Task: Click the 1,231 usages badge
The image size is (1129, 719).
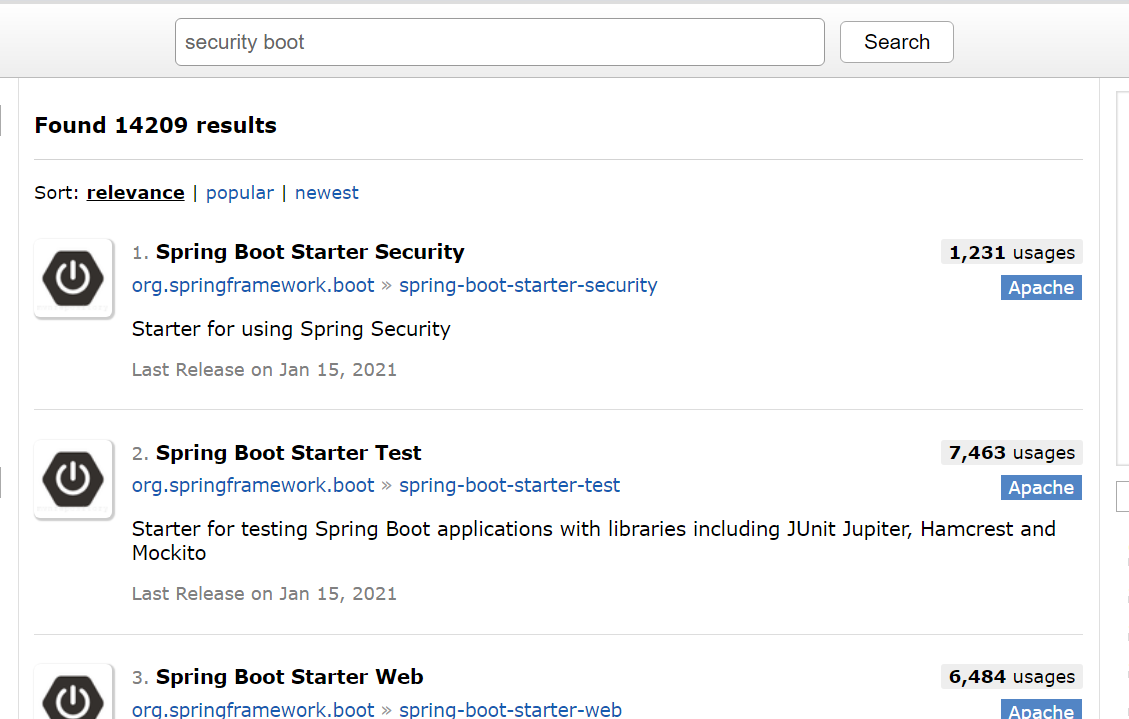Action: [1012, 253]
